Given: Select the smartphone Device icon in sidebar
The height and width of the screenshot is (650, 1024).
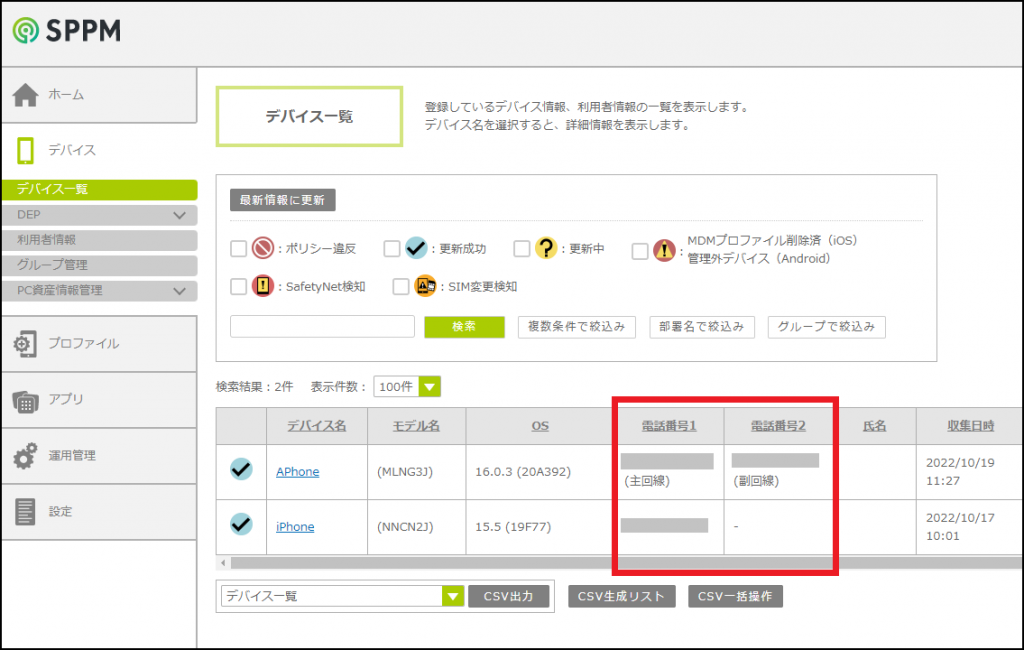Looking at the screenshot, I should click(x=26, y=150).
